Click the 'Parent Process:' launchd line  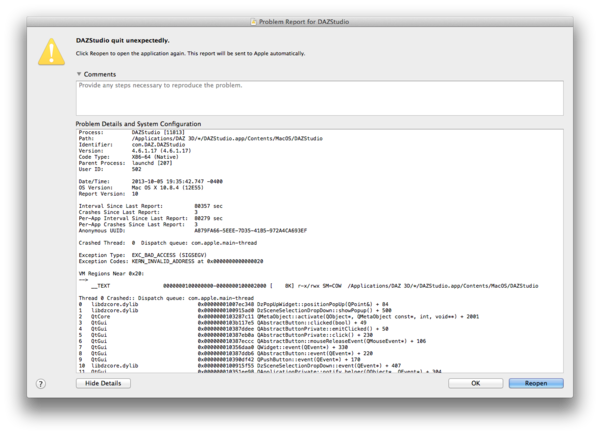[x=126, y=163]
